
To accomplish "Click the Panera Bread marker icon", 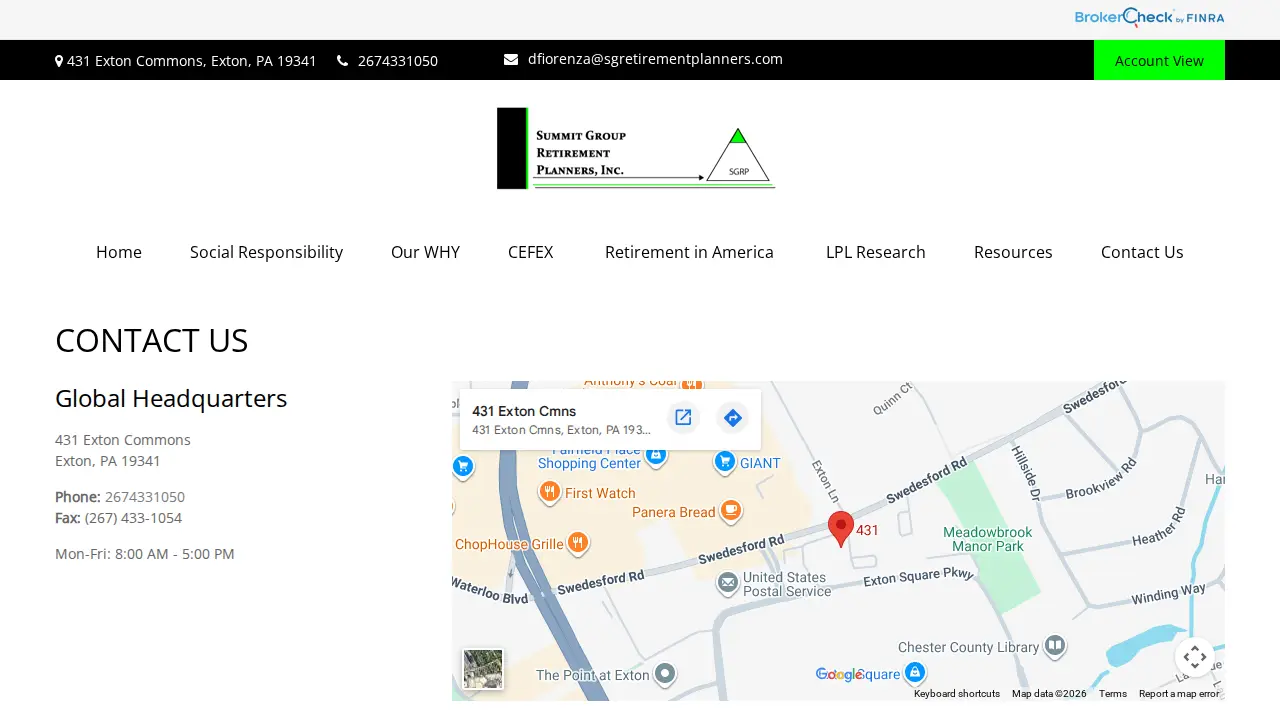I will point(731,510).
